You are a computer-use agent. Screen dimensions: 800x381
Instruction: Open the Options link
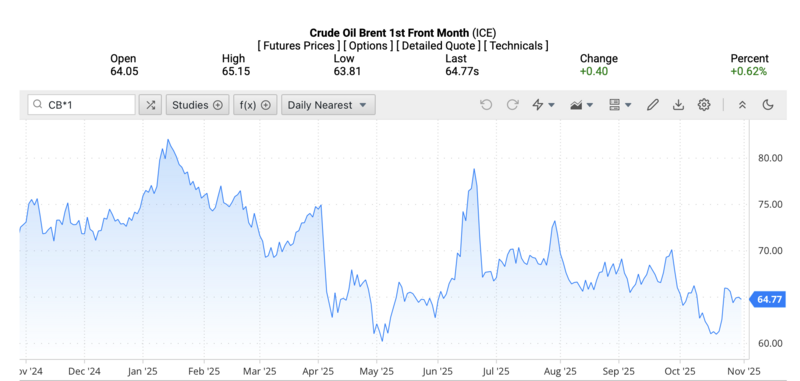point(368,45)
